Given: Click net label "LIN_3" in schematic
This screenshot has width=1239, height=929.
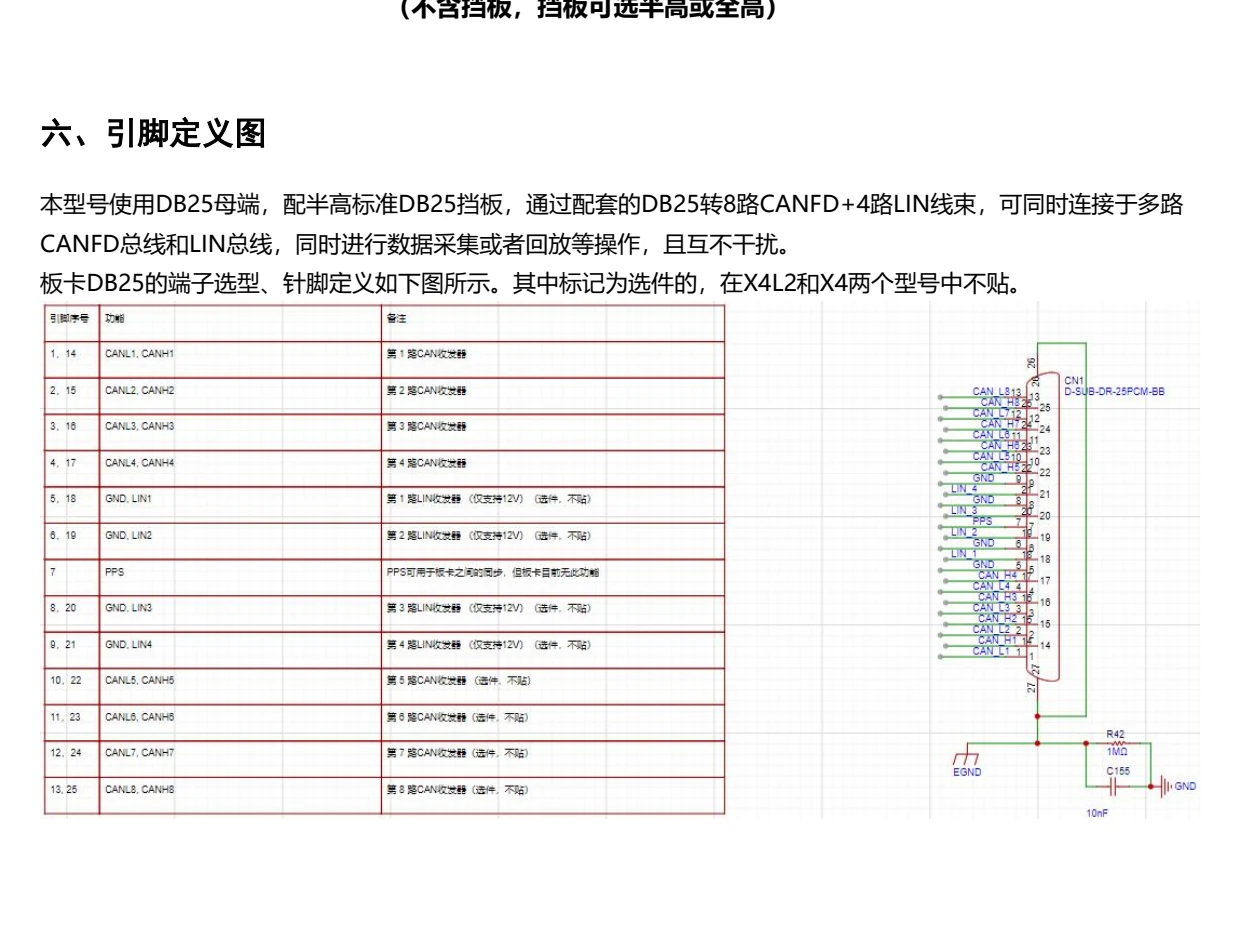Looking at the screenshot, I should 964,510.
